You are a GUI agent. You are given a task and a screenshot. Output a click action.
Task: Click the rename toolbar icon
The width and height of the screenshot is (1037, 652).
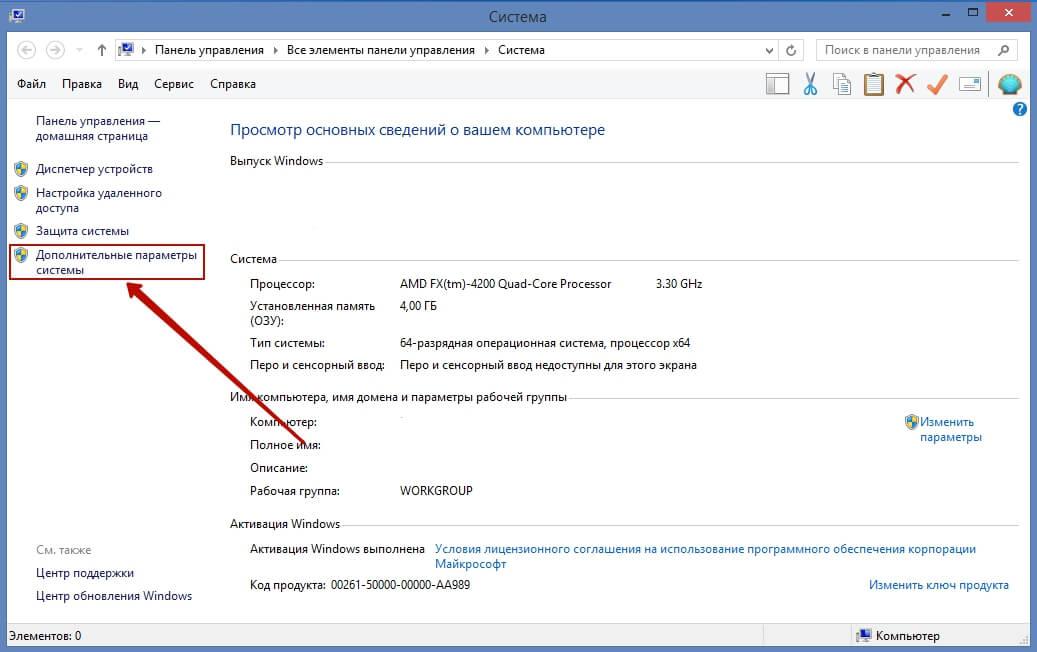[x=970, y=84]
